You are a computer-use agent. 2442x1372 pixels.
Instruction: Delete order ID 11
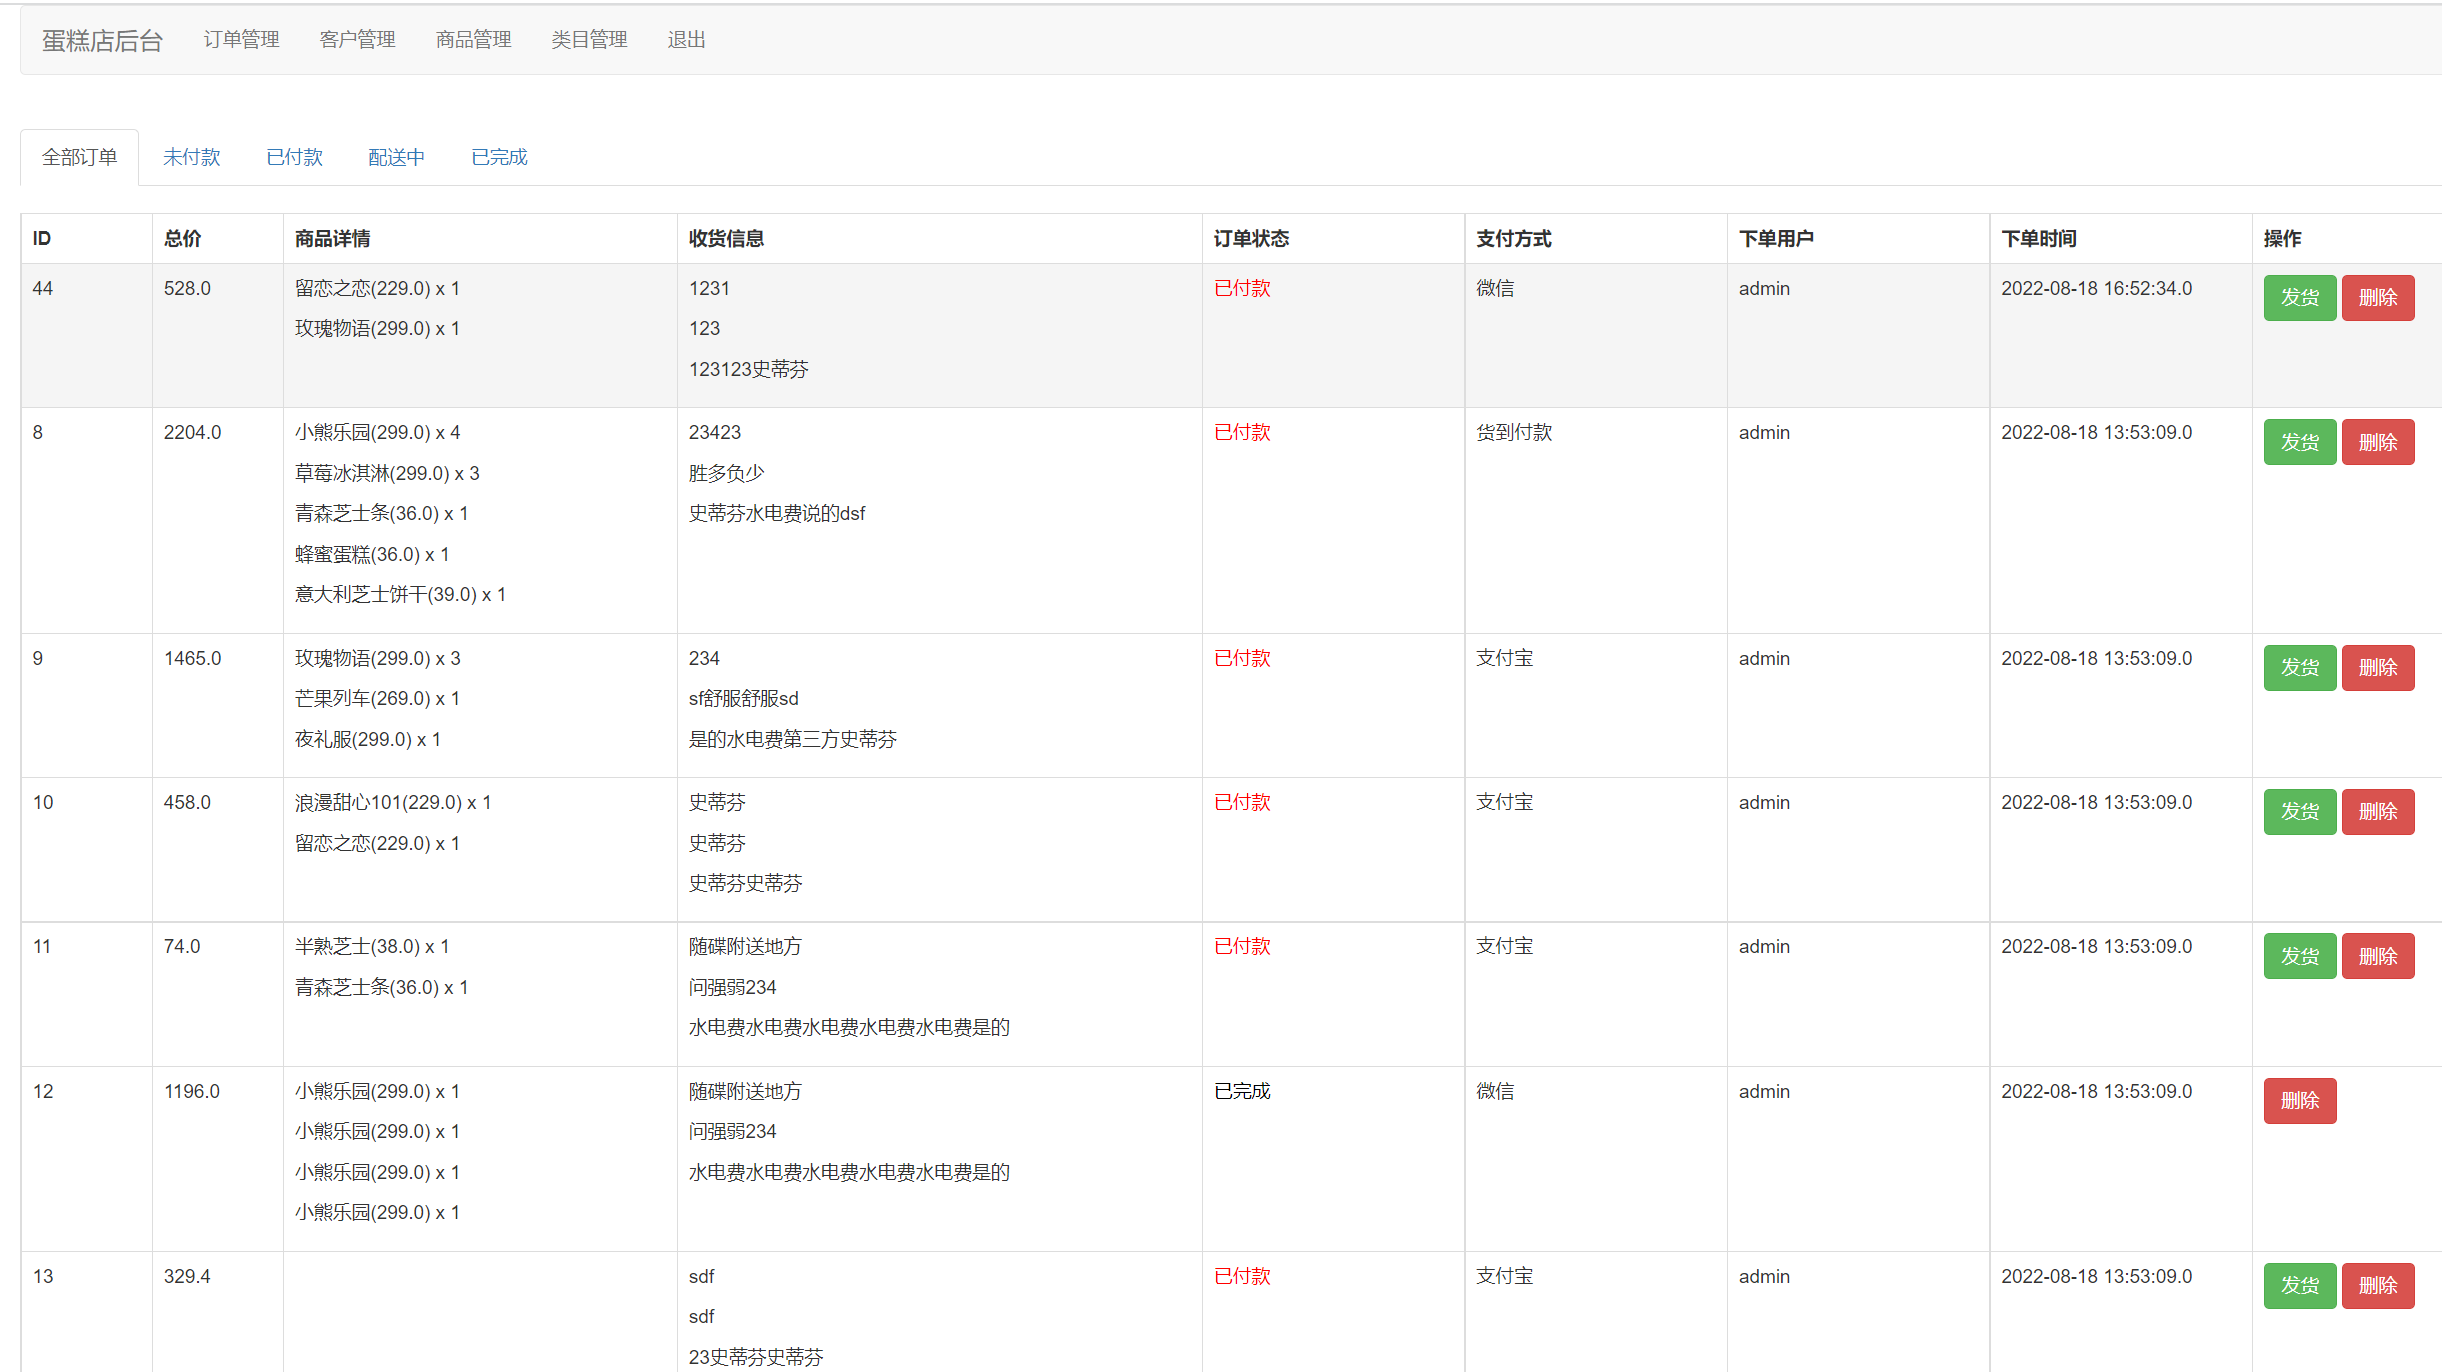[2377, 956]
